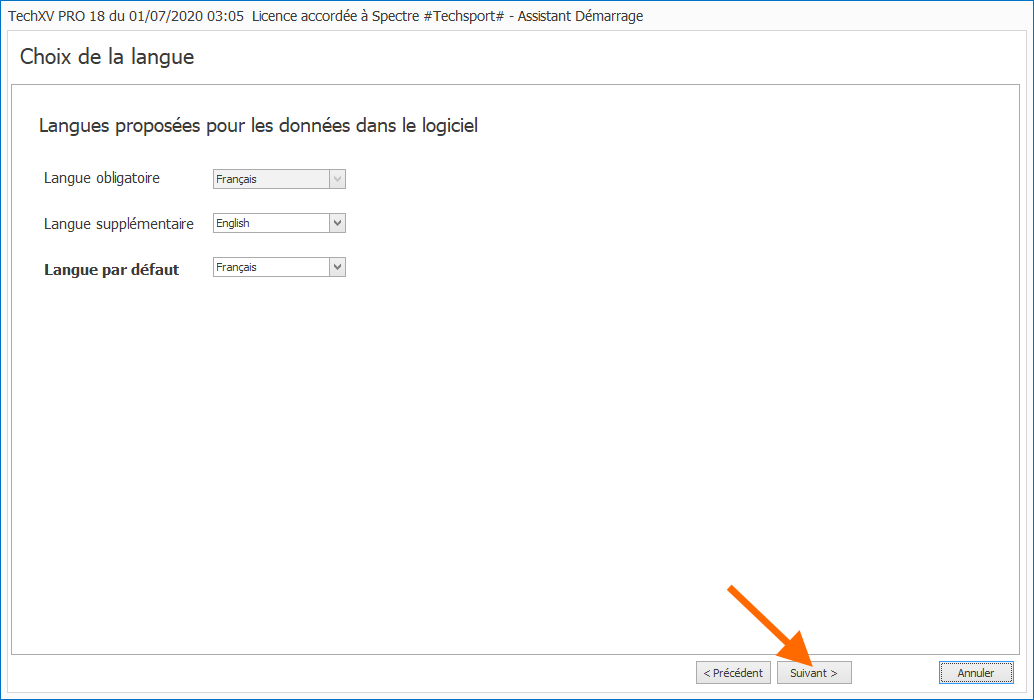This screenshot has width=1034, height=700.
Task: Click the bold 'Langue par défaut' label
Action: click(x=111, y=270)
